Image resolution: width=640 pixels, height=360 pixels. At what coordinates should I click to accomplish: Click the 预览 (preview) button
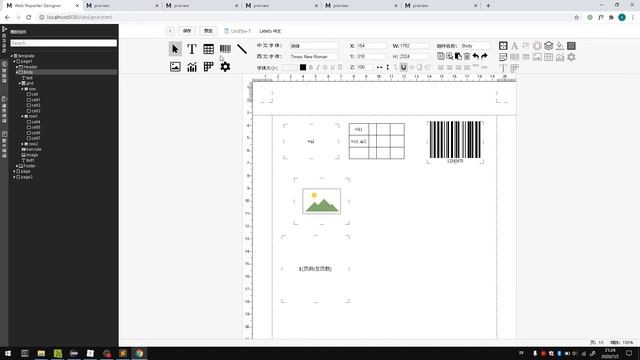tap(208, 31)
